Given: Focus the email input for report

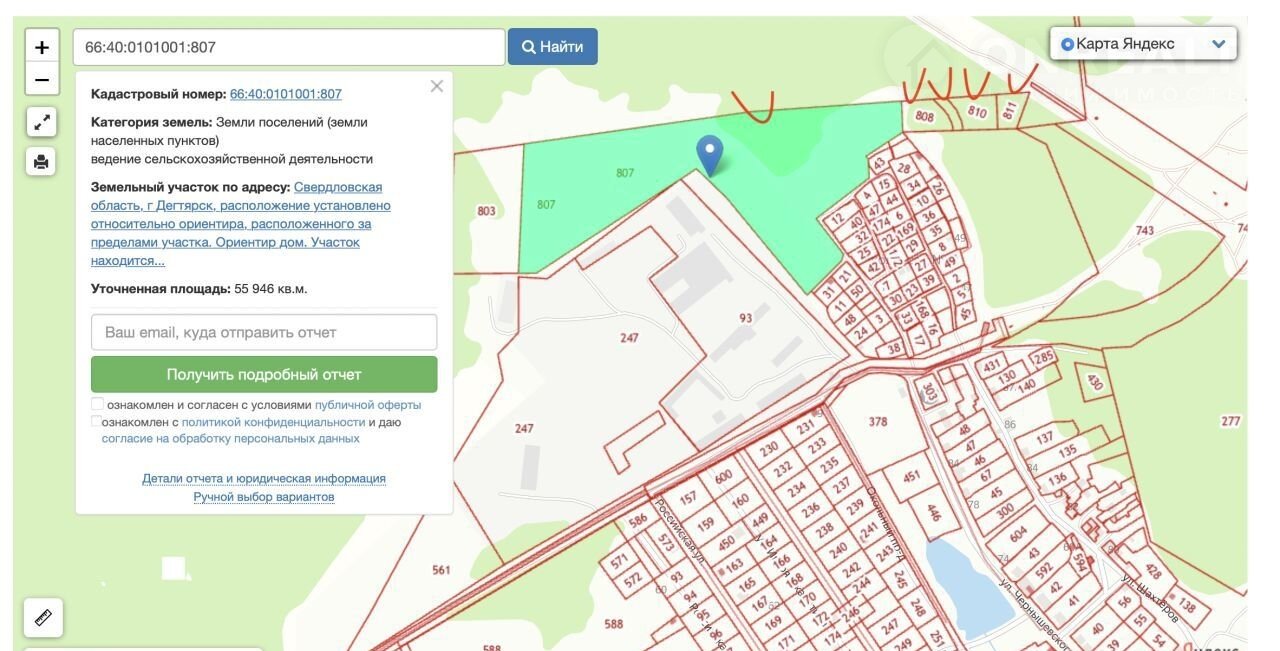Looking at the screenshot, I should 264,332.
